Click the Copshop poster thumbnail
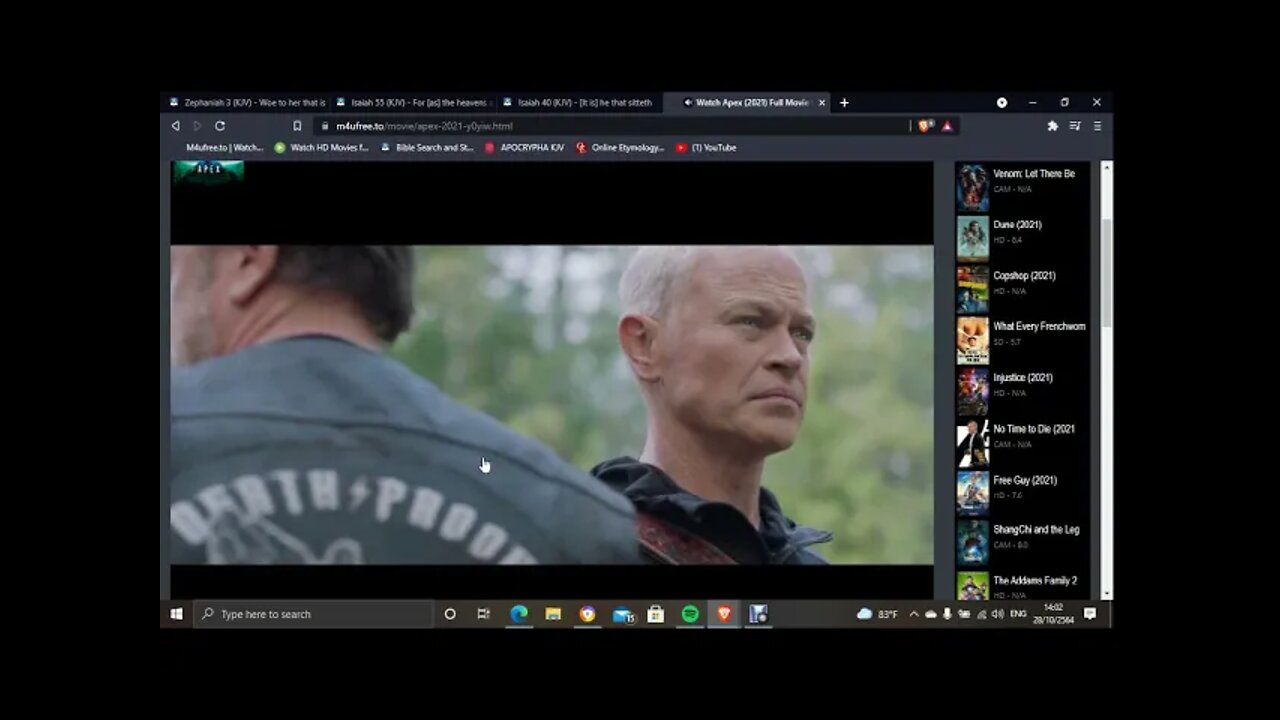 972,289
